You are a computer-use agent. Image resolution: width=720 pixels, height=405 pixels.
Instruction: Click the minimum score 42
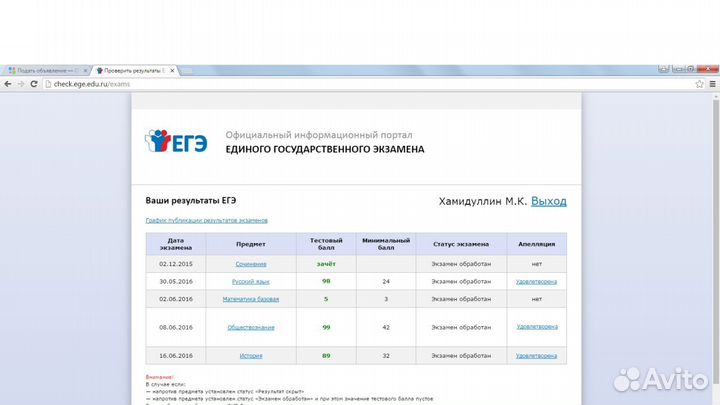(x=386, y=327)
